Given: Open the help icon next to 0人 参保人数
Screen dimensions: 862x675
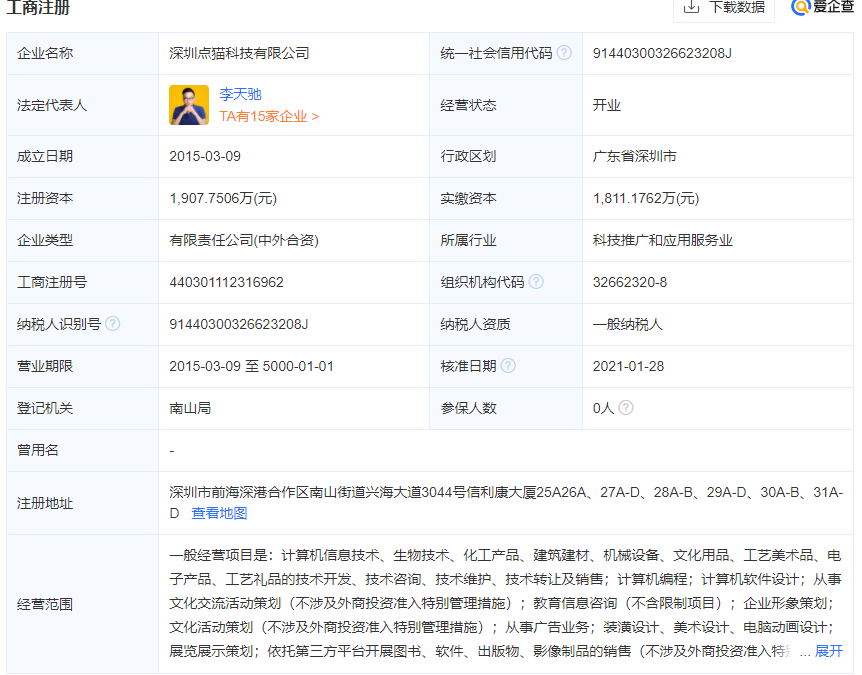Looking at the screenshot, I should click(626, 407).
